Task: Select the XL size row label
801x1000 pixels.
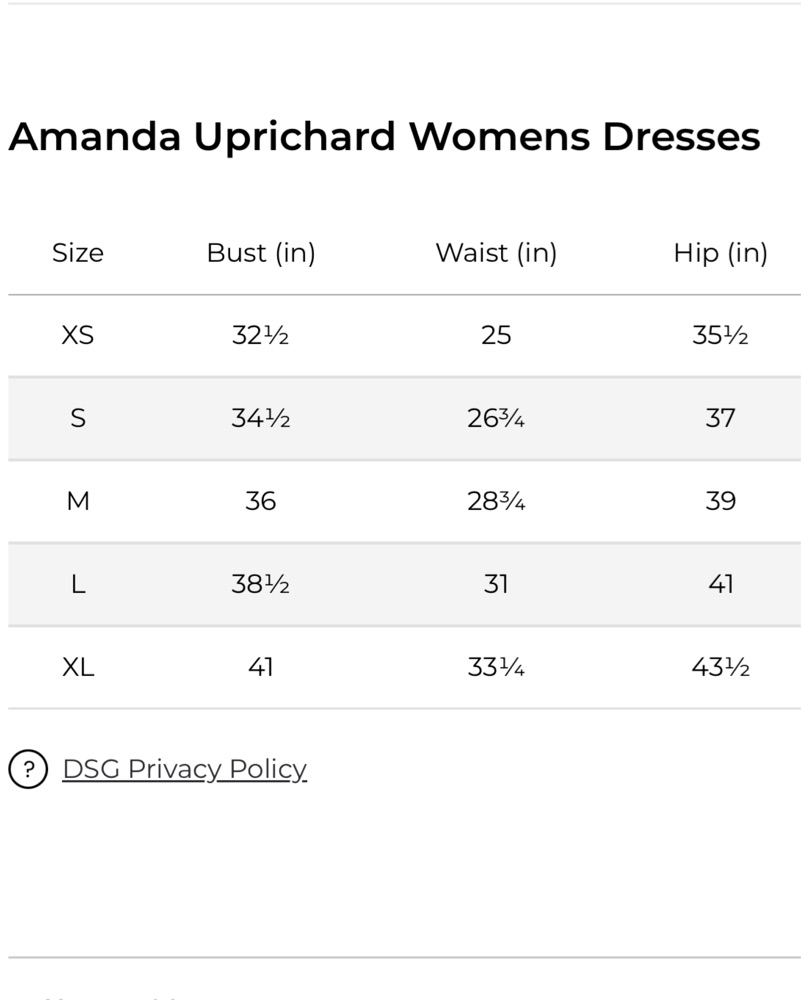Action: (78, 667)
